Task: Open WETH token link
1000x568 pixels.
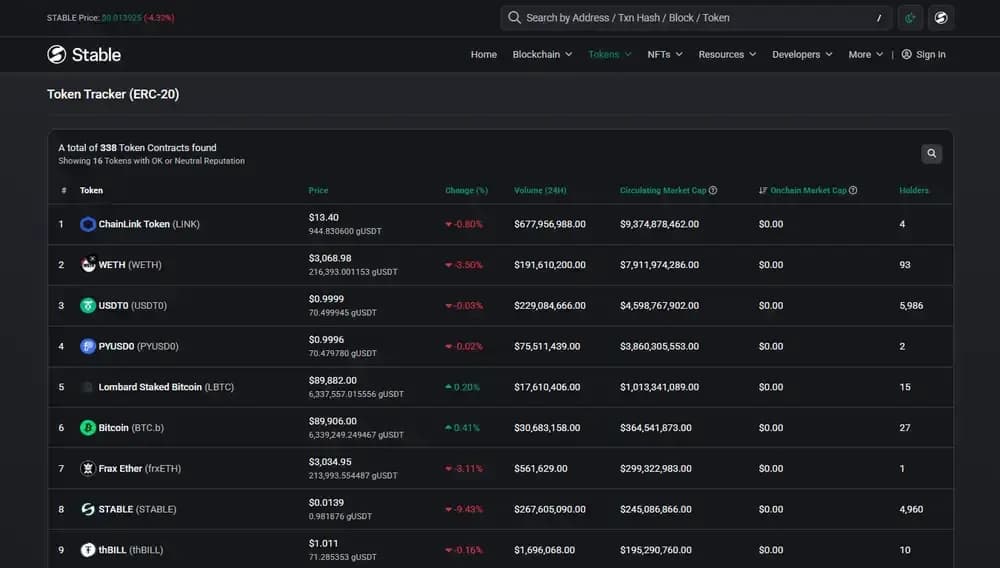Action: point(129,265)
